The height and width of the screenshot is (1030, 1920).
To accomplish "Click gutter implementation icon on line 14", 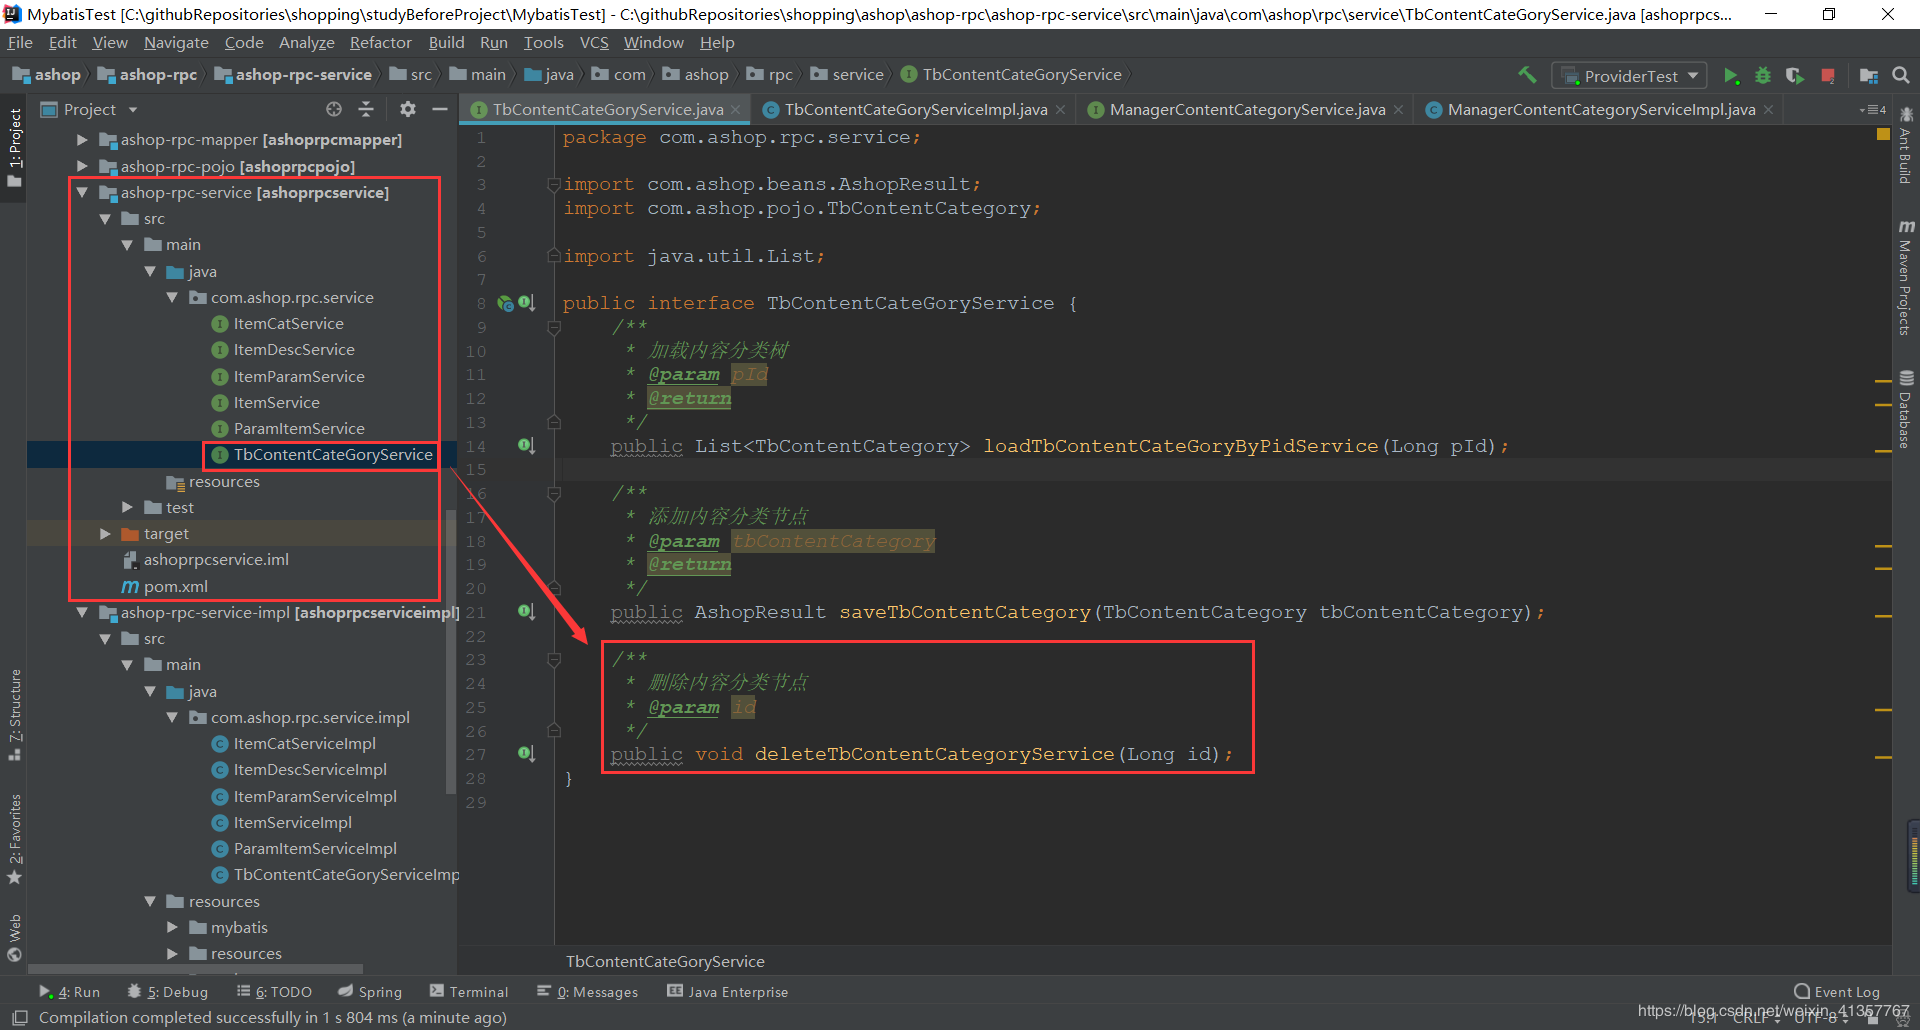I will (526, 445).
